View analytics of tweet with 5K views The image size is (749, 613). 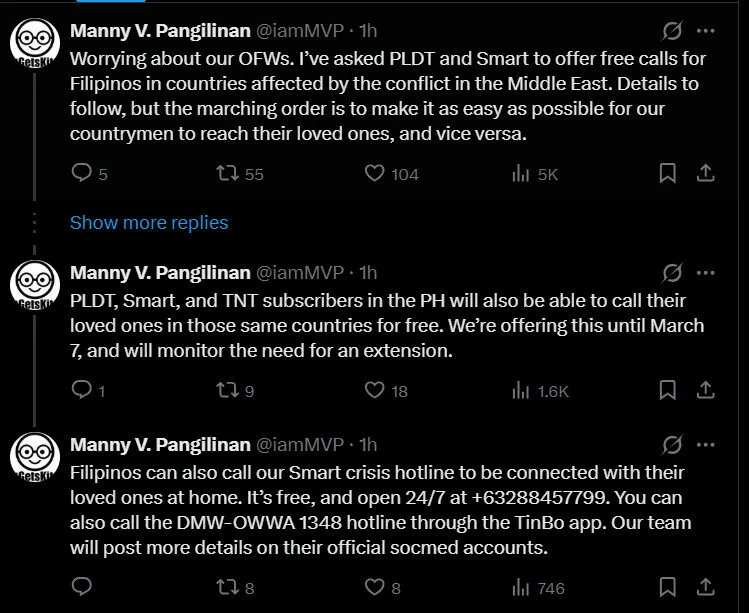pos(521,174)
